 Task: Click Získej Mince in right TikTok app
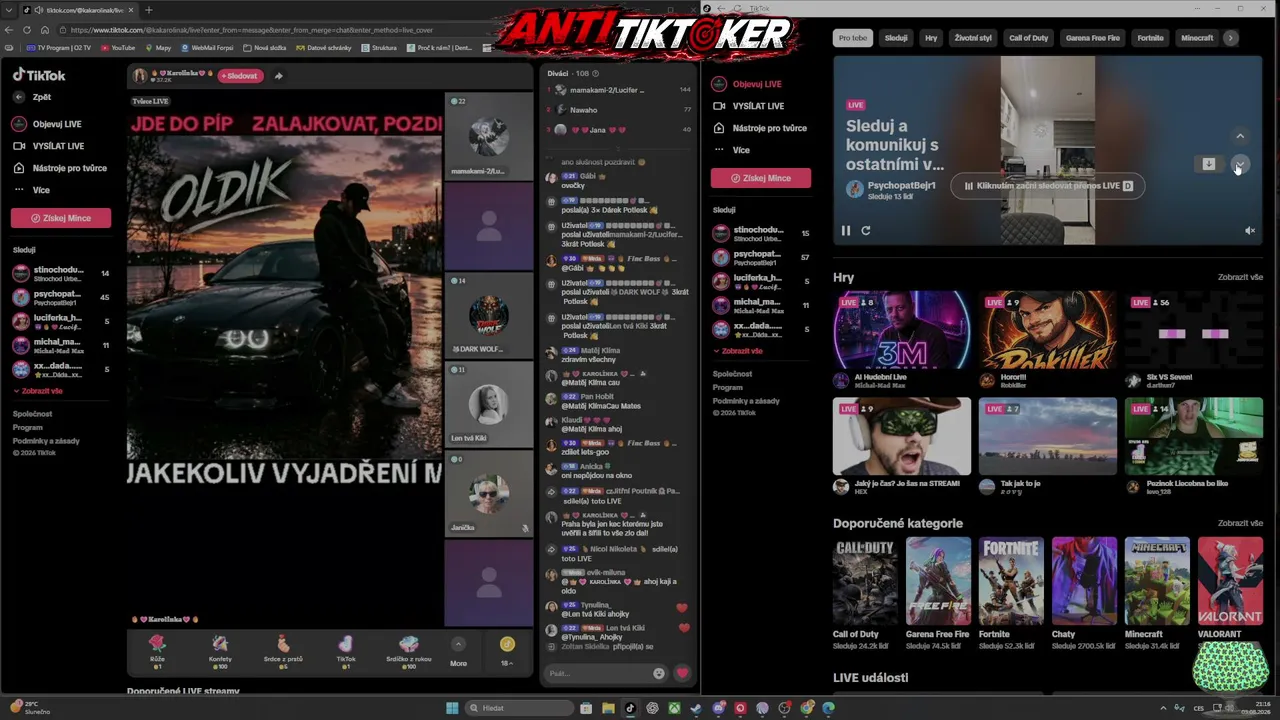point(761,178)
